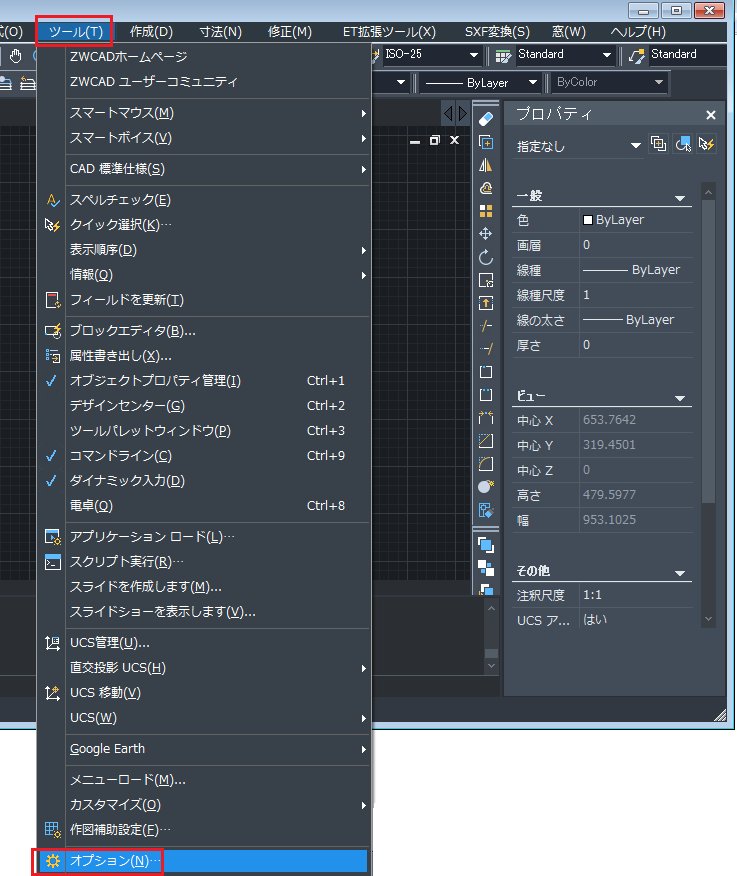Viewport: 737px width, 876px height.
Task: Select the Copy objects tool
Action: [x=486, y=142]
